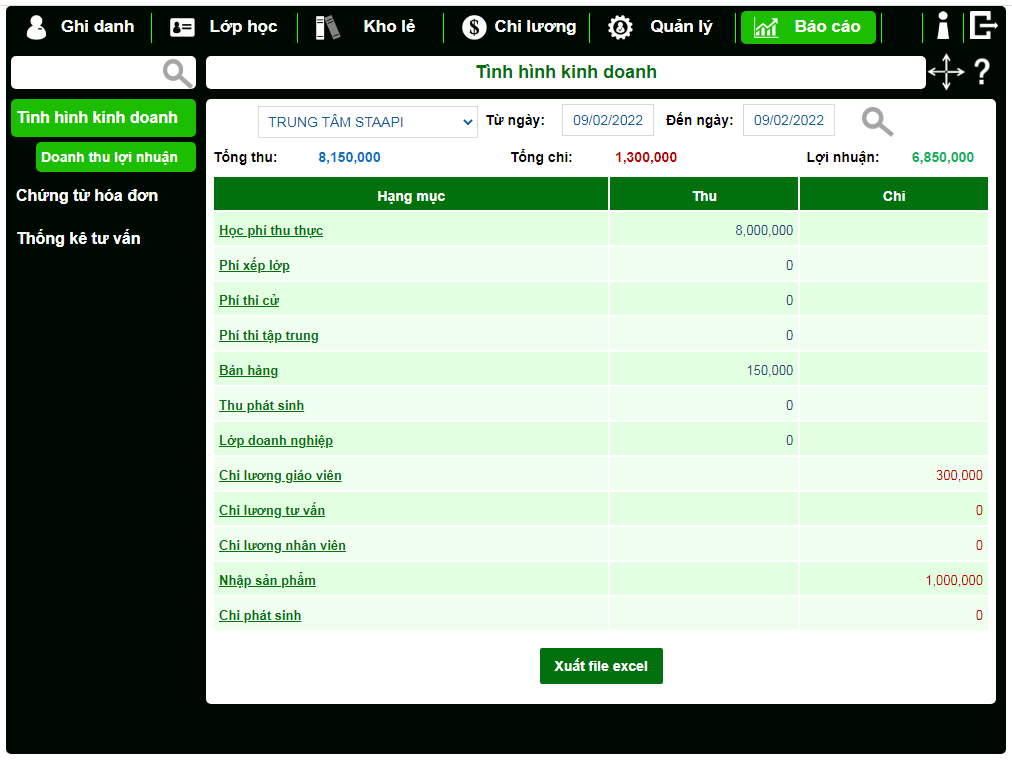Select Thống kê tư vấn in sidebar
The image size is (1012, 760).
coord(79,238)
